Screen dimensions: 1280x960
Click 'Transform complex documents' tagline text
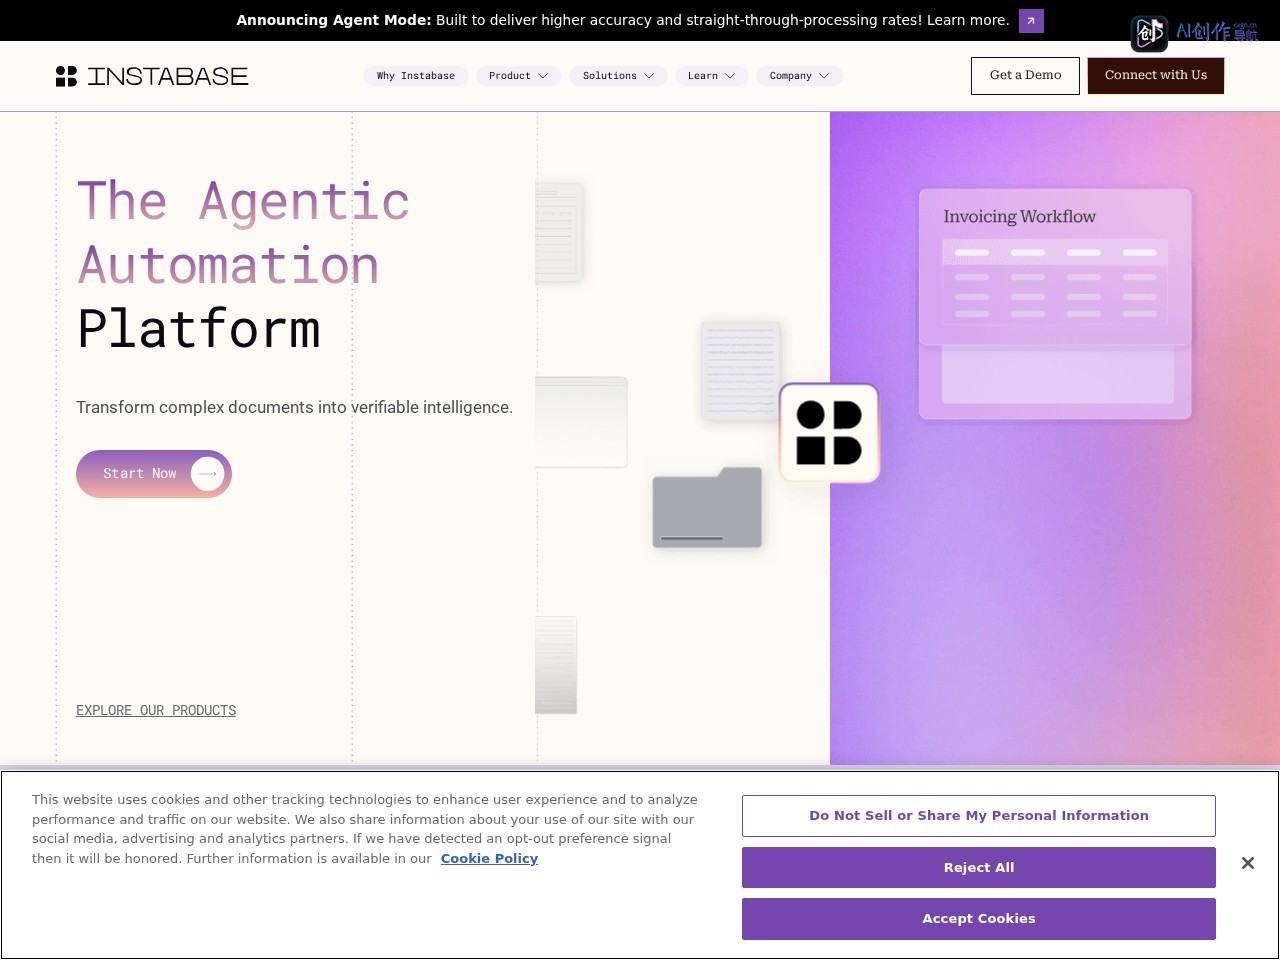295,407
